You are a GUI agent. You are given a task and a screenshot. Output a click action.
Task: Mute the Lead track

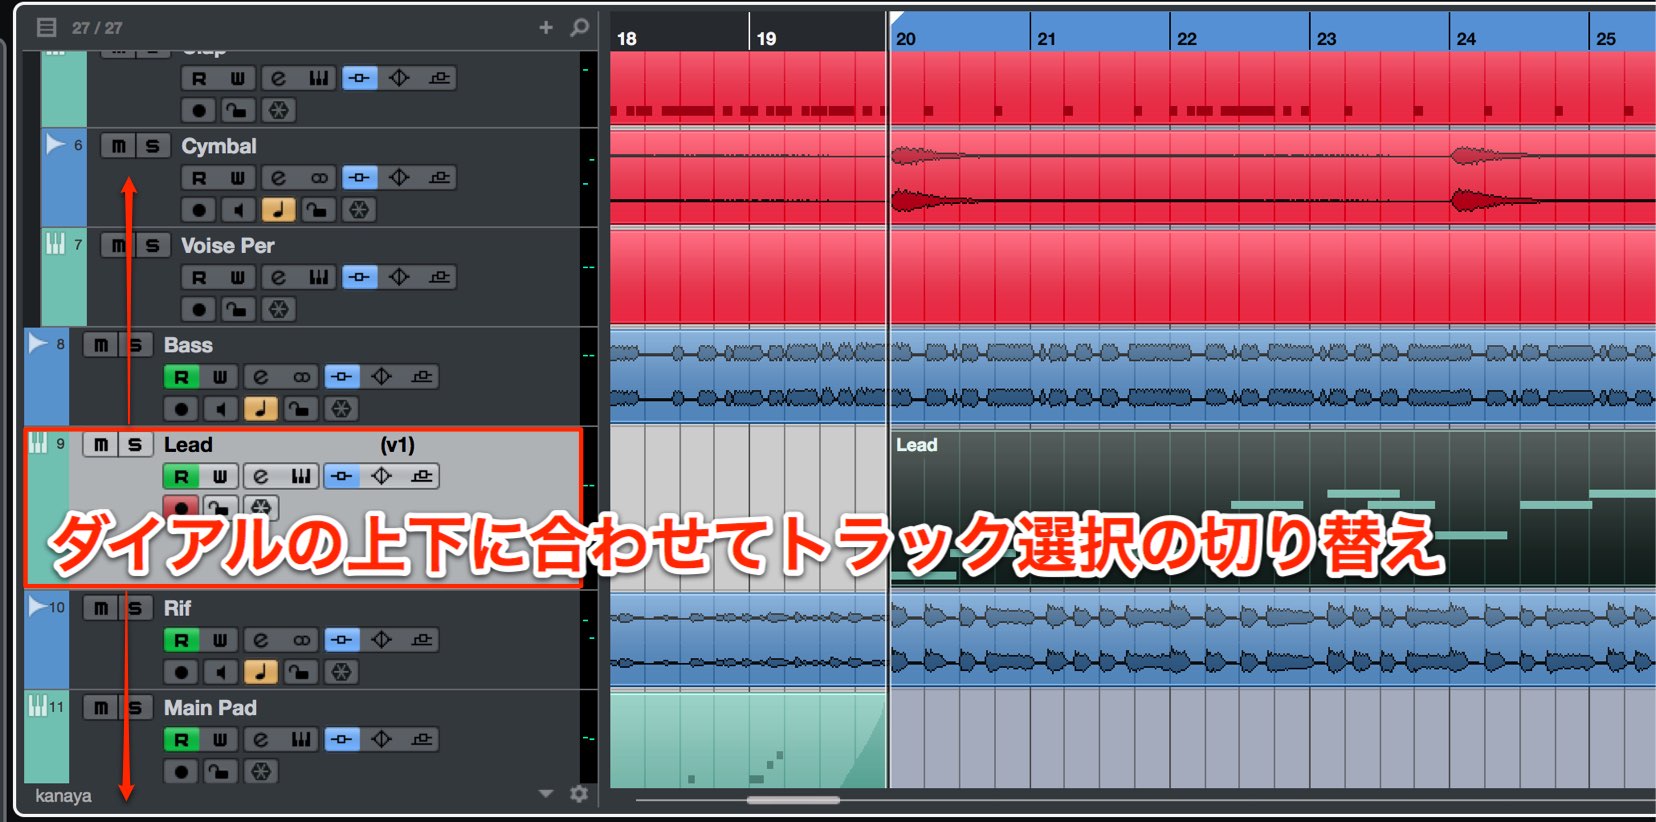click(100, 444)
